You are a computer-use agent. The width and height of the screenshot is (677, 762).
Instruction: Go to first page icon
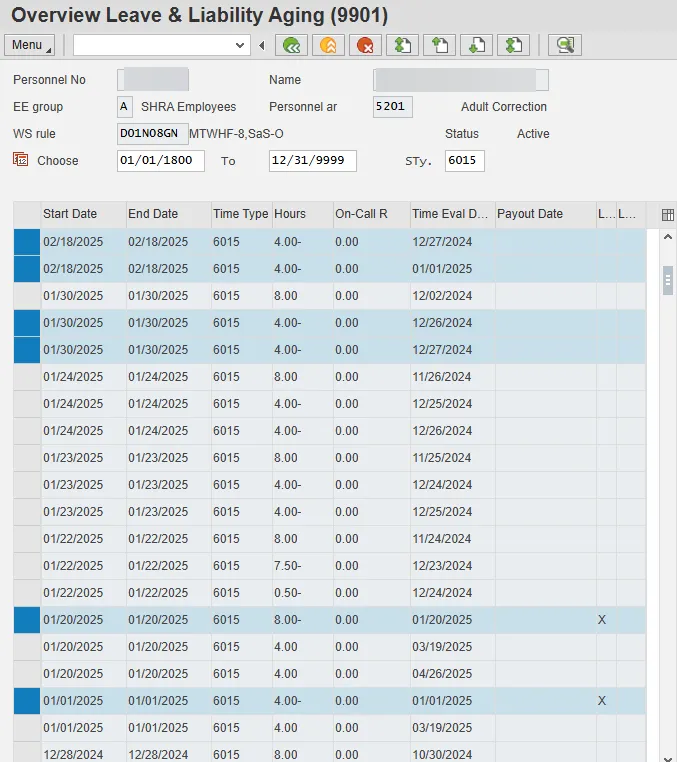point(402,45)
